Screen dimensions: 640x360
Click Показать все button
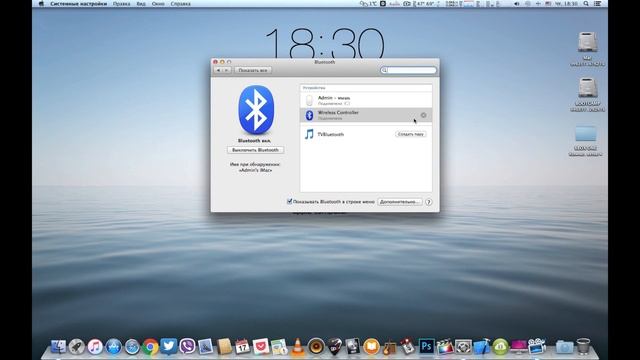(253, 70)
